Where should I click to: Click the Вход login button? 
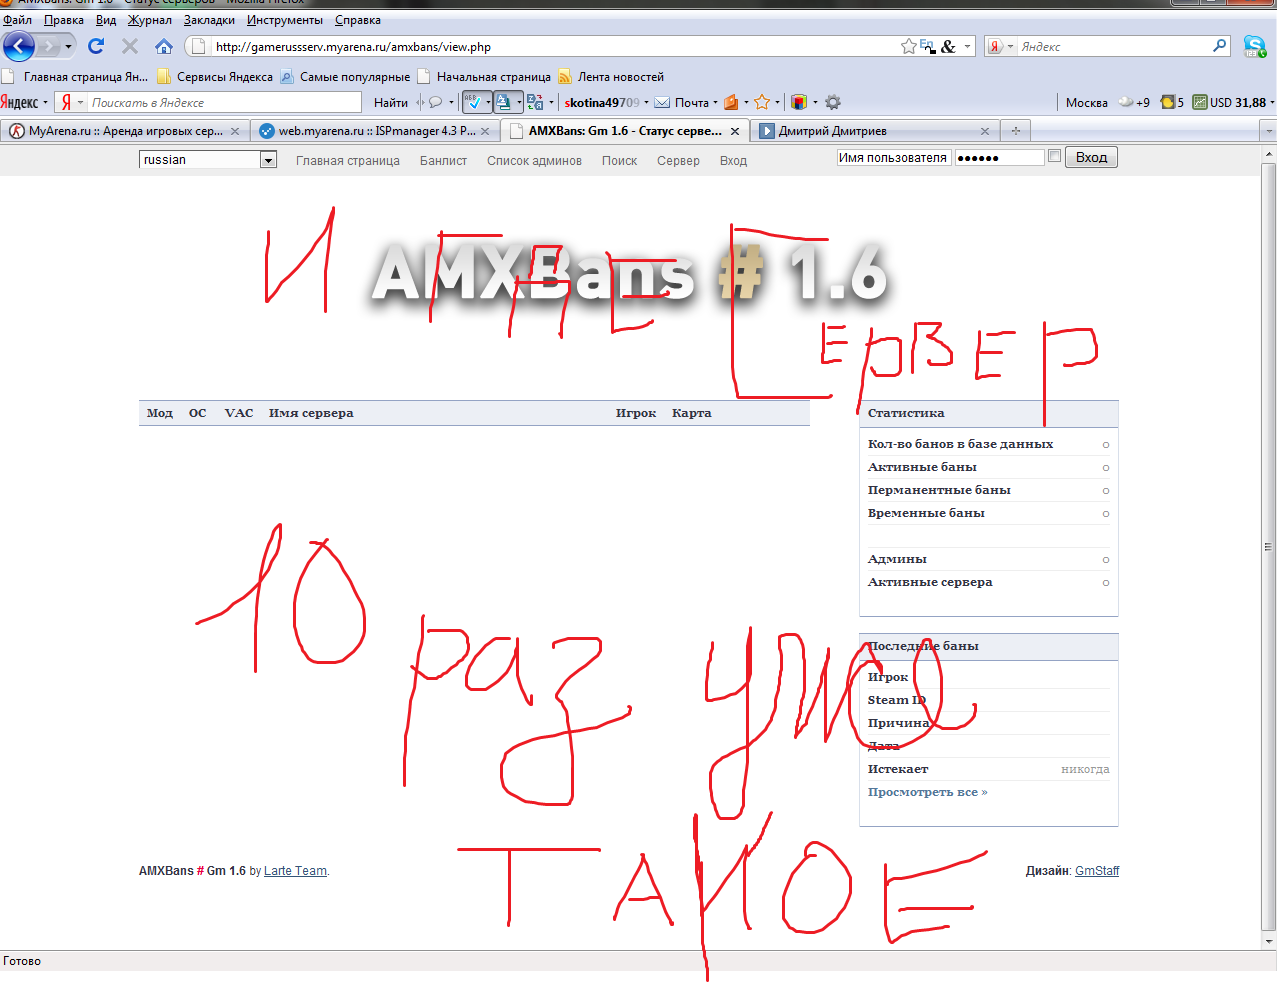[1091, 157]
